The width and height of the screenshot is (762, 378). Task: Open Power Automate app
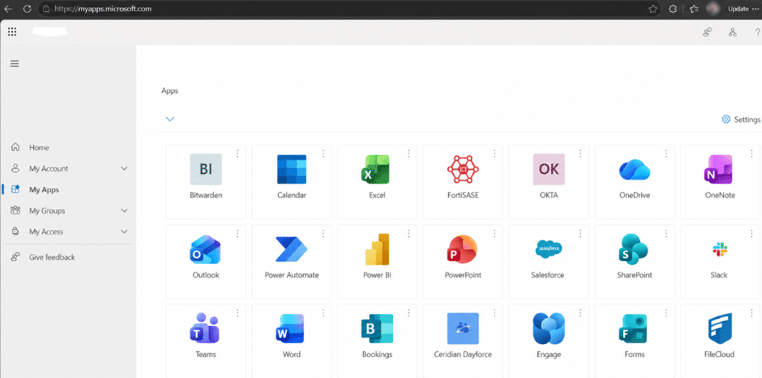pyautogui.click(x=292, y=261)
